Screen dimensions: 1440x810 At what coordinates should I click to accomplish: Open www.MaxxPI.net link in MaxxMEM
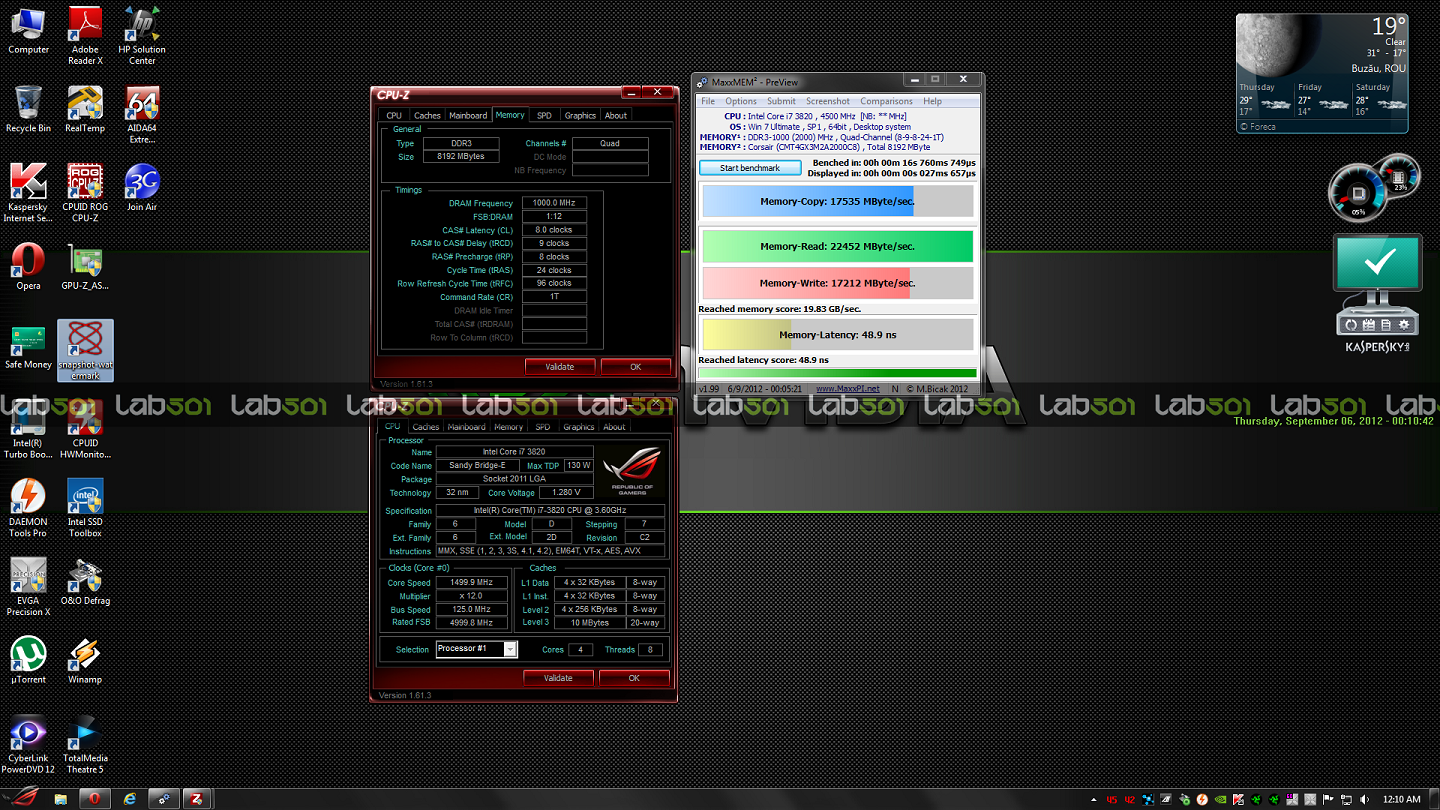[848, 388]
